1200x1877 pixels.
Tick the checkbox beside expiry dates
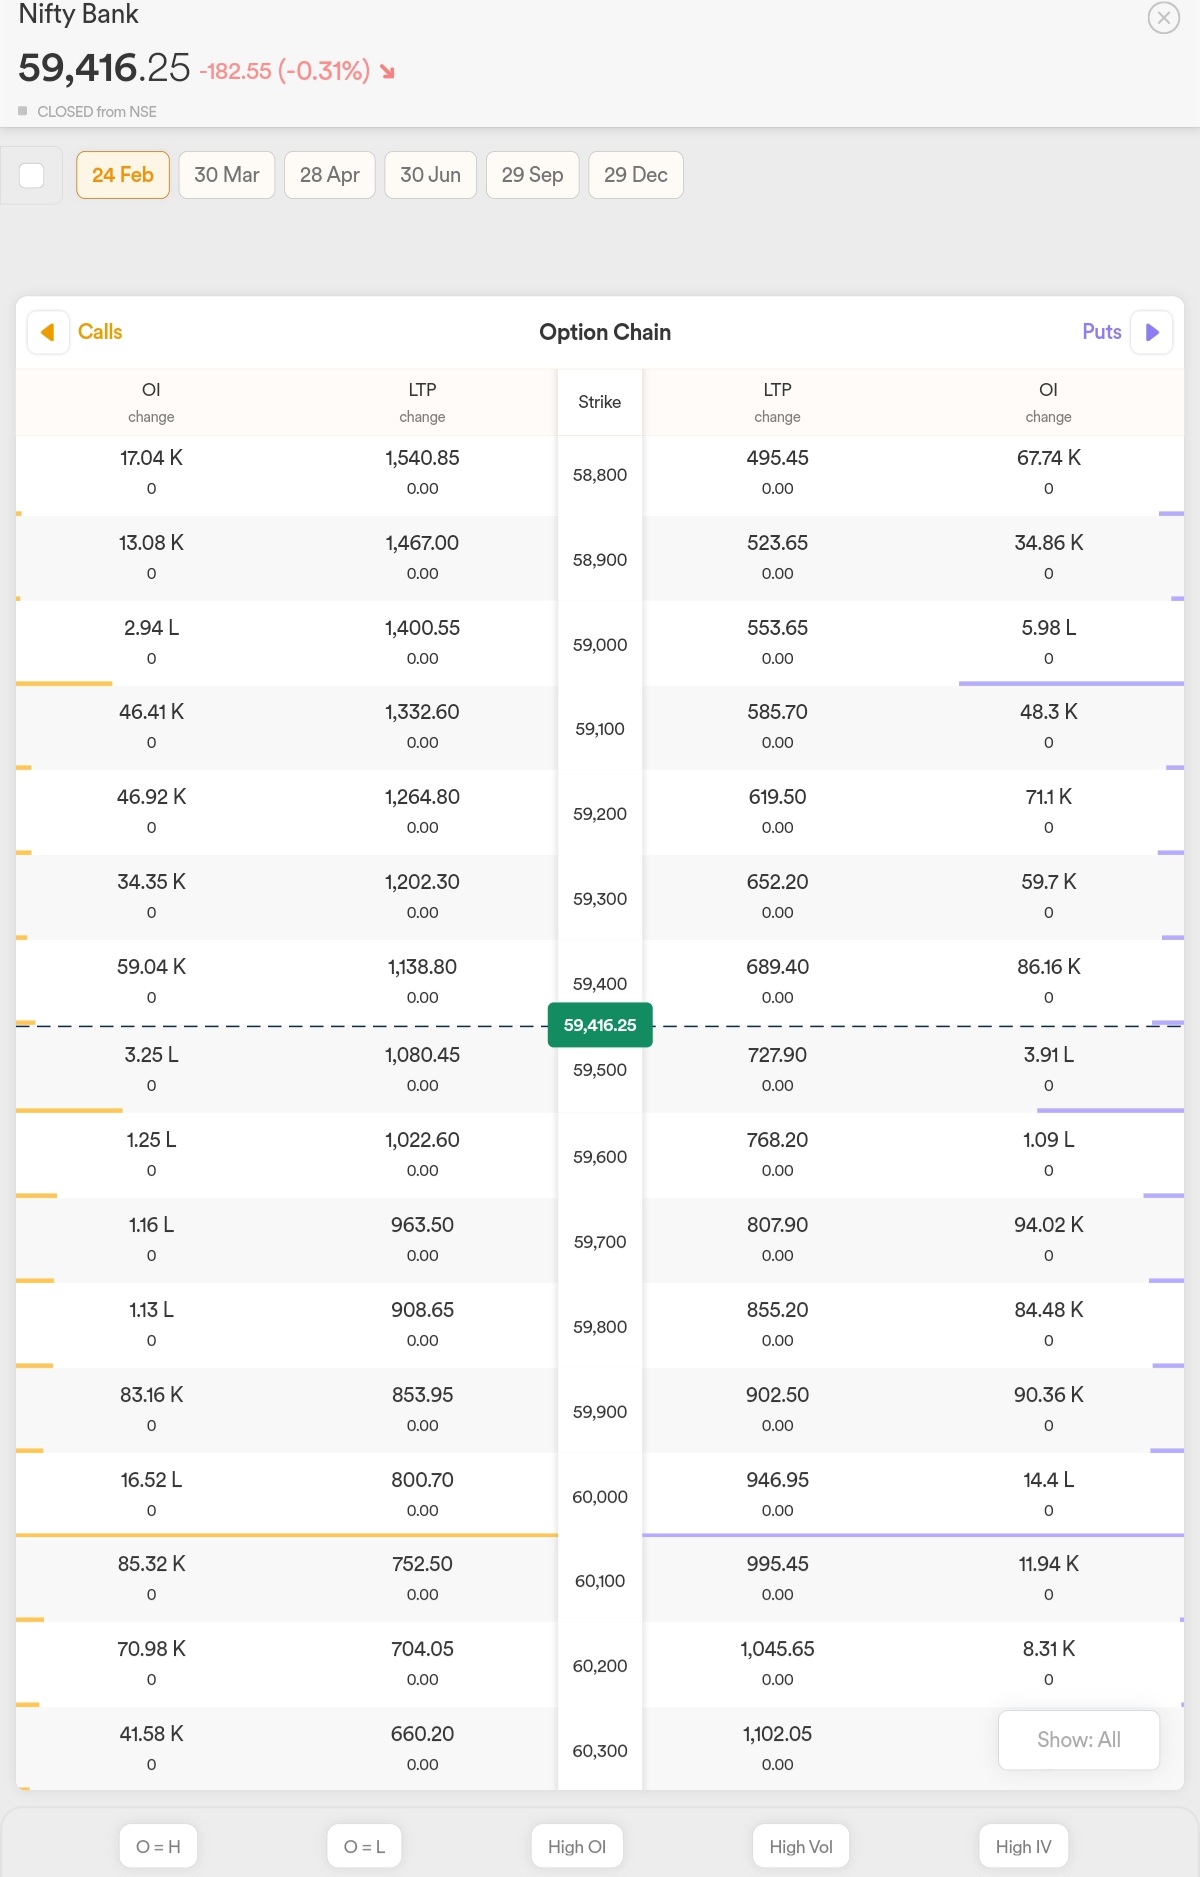(x=32, y=175)
